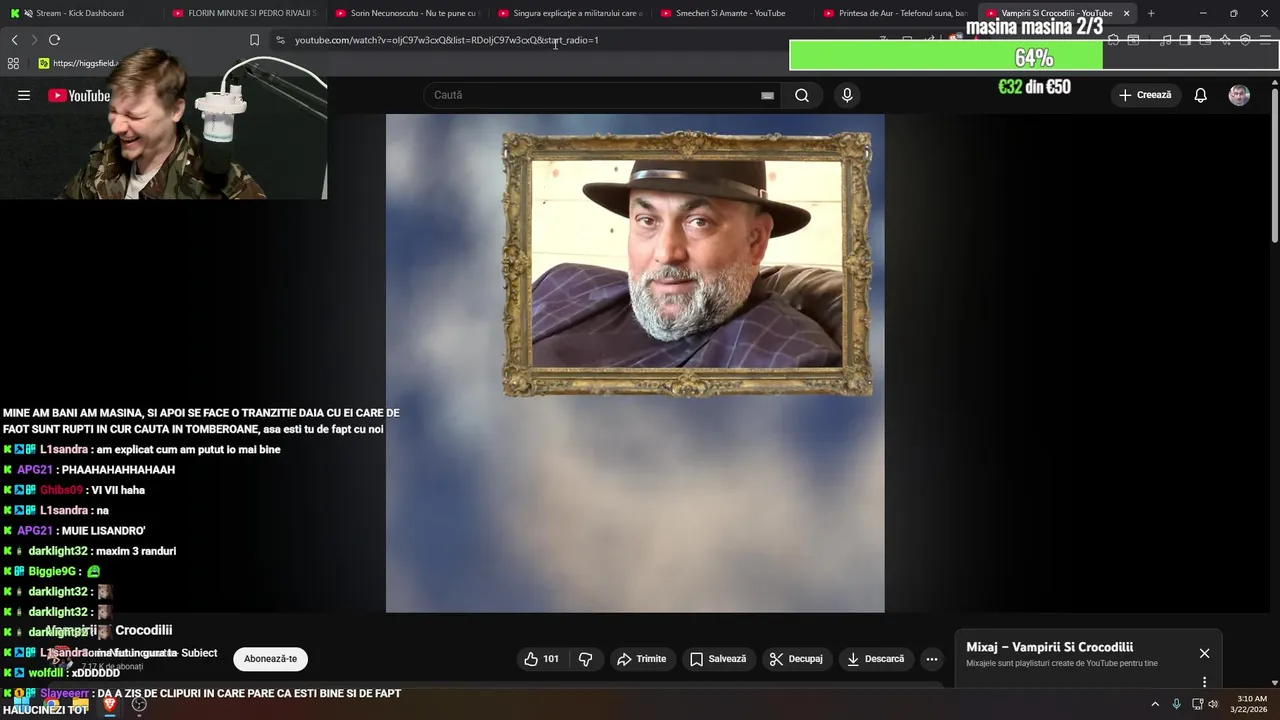Click the Descarcă download button
Image resolution: width=1280 pixels, height=720 pixels.
[875, 659]
